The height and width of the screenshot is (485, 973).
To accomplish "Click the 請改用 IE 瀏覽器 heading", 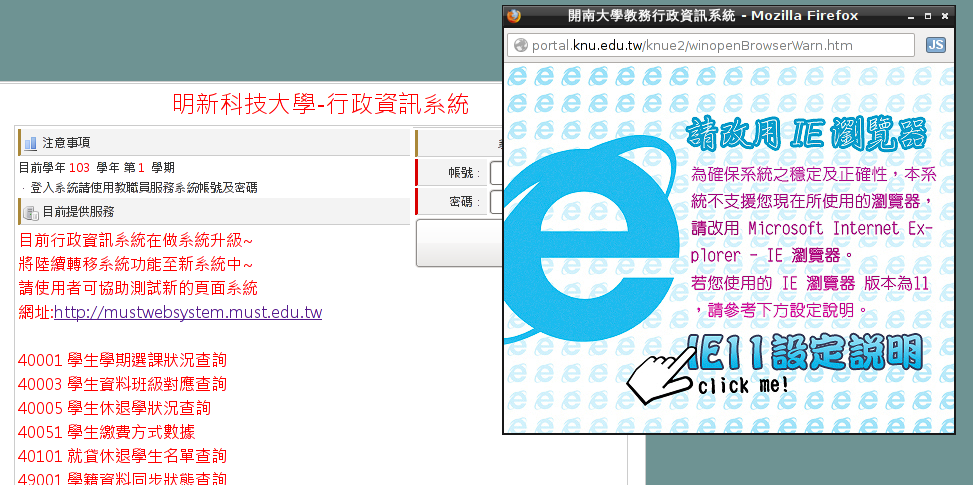I will coord(807,133).
